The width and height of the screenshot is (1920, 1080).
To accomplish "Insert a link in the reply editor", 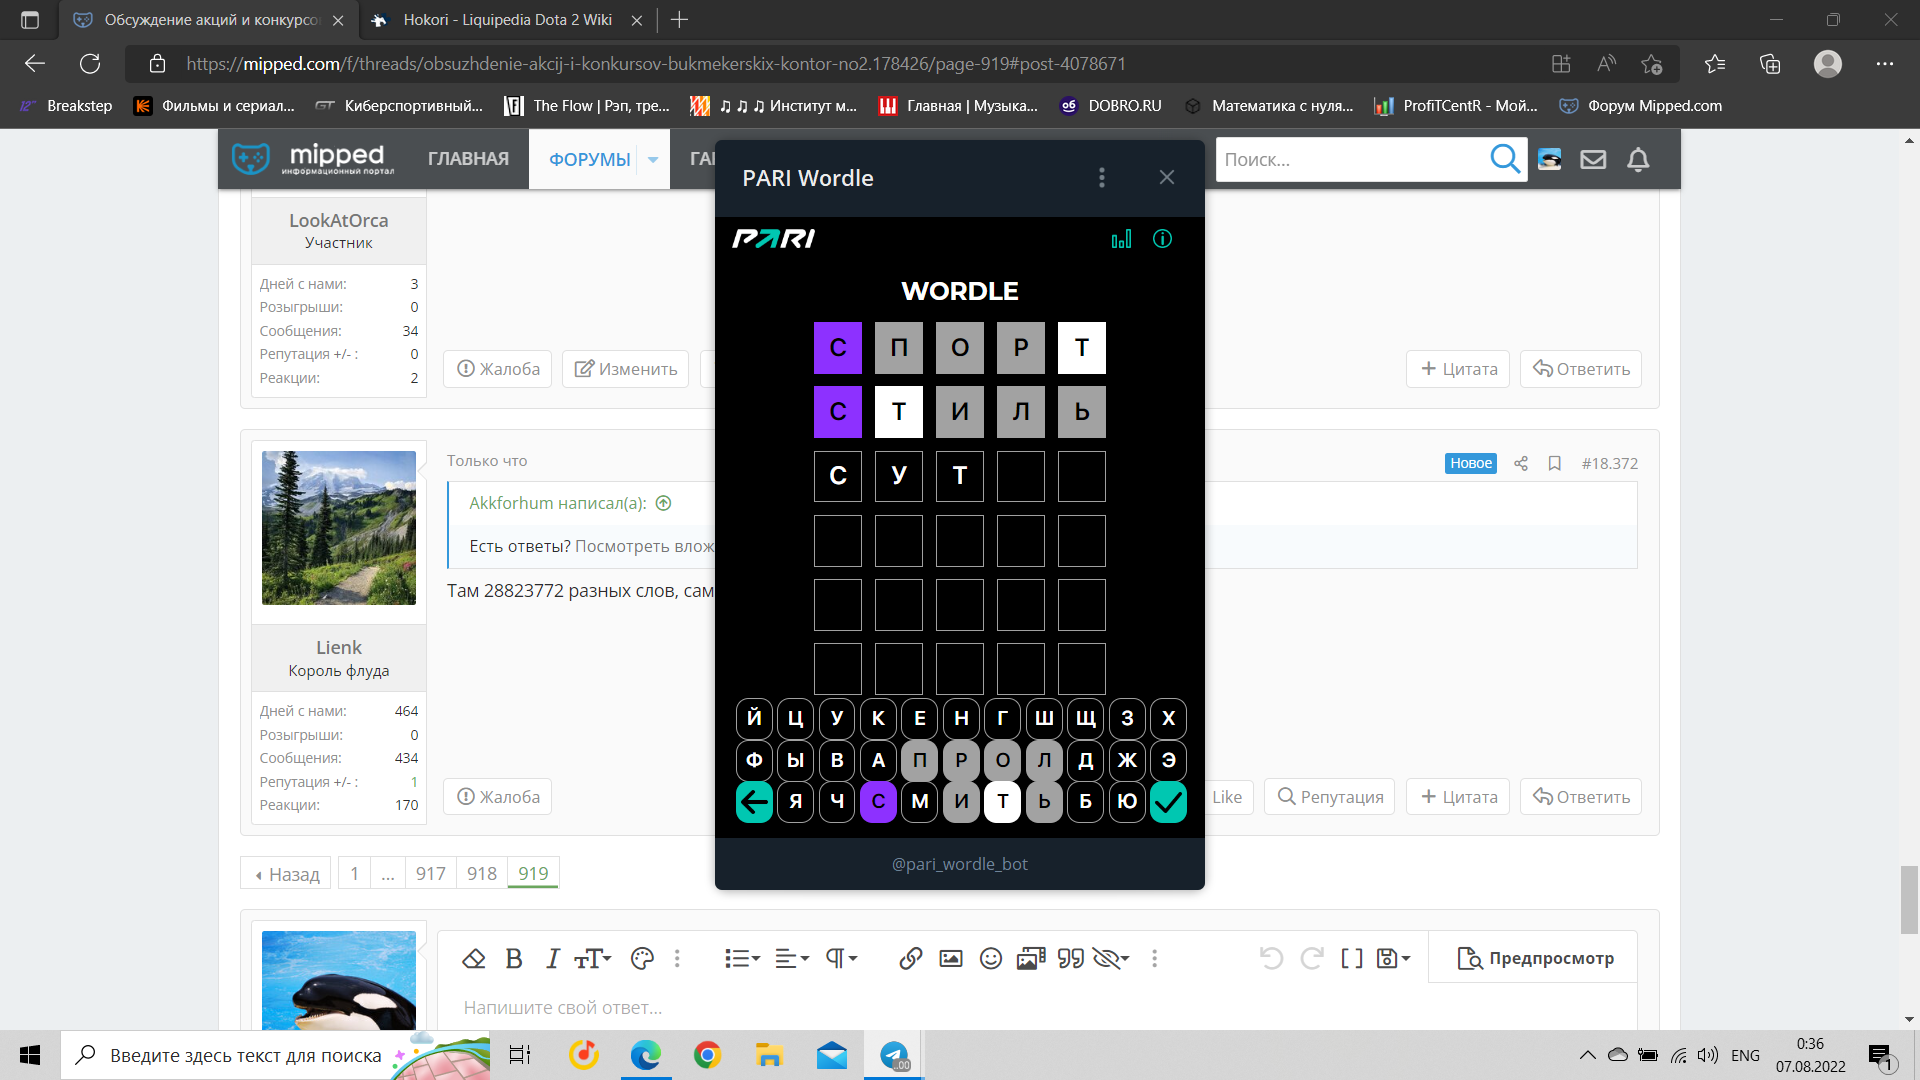I will 910,958.
